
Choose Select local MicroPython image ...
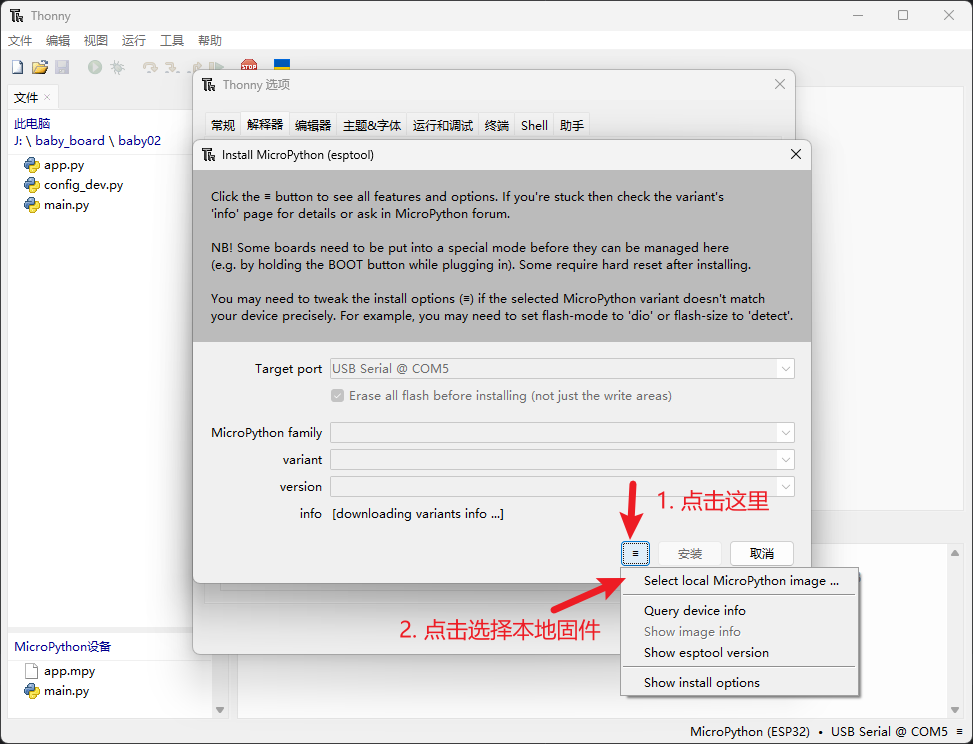pos(740,581)
